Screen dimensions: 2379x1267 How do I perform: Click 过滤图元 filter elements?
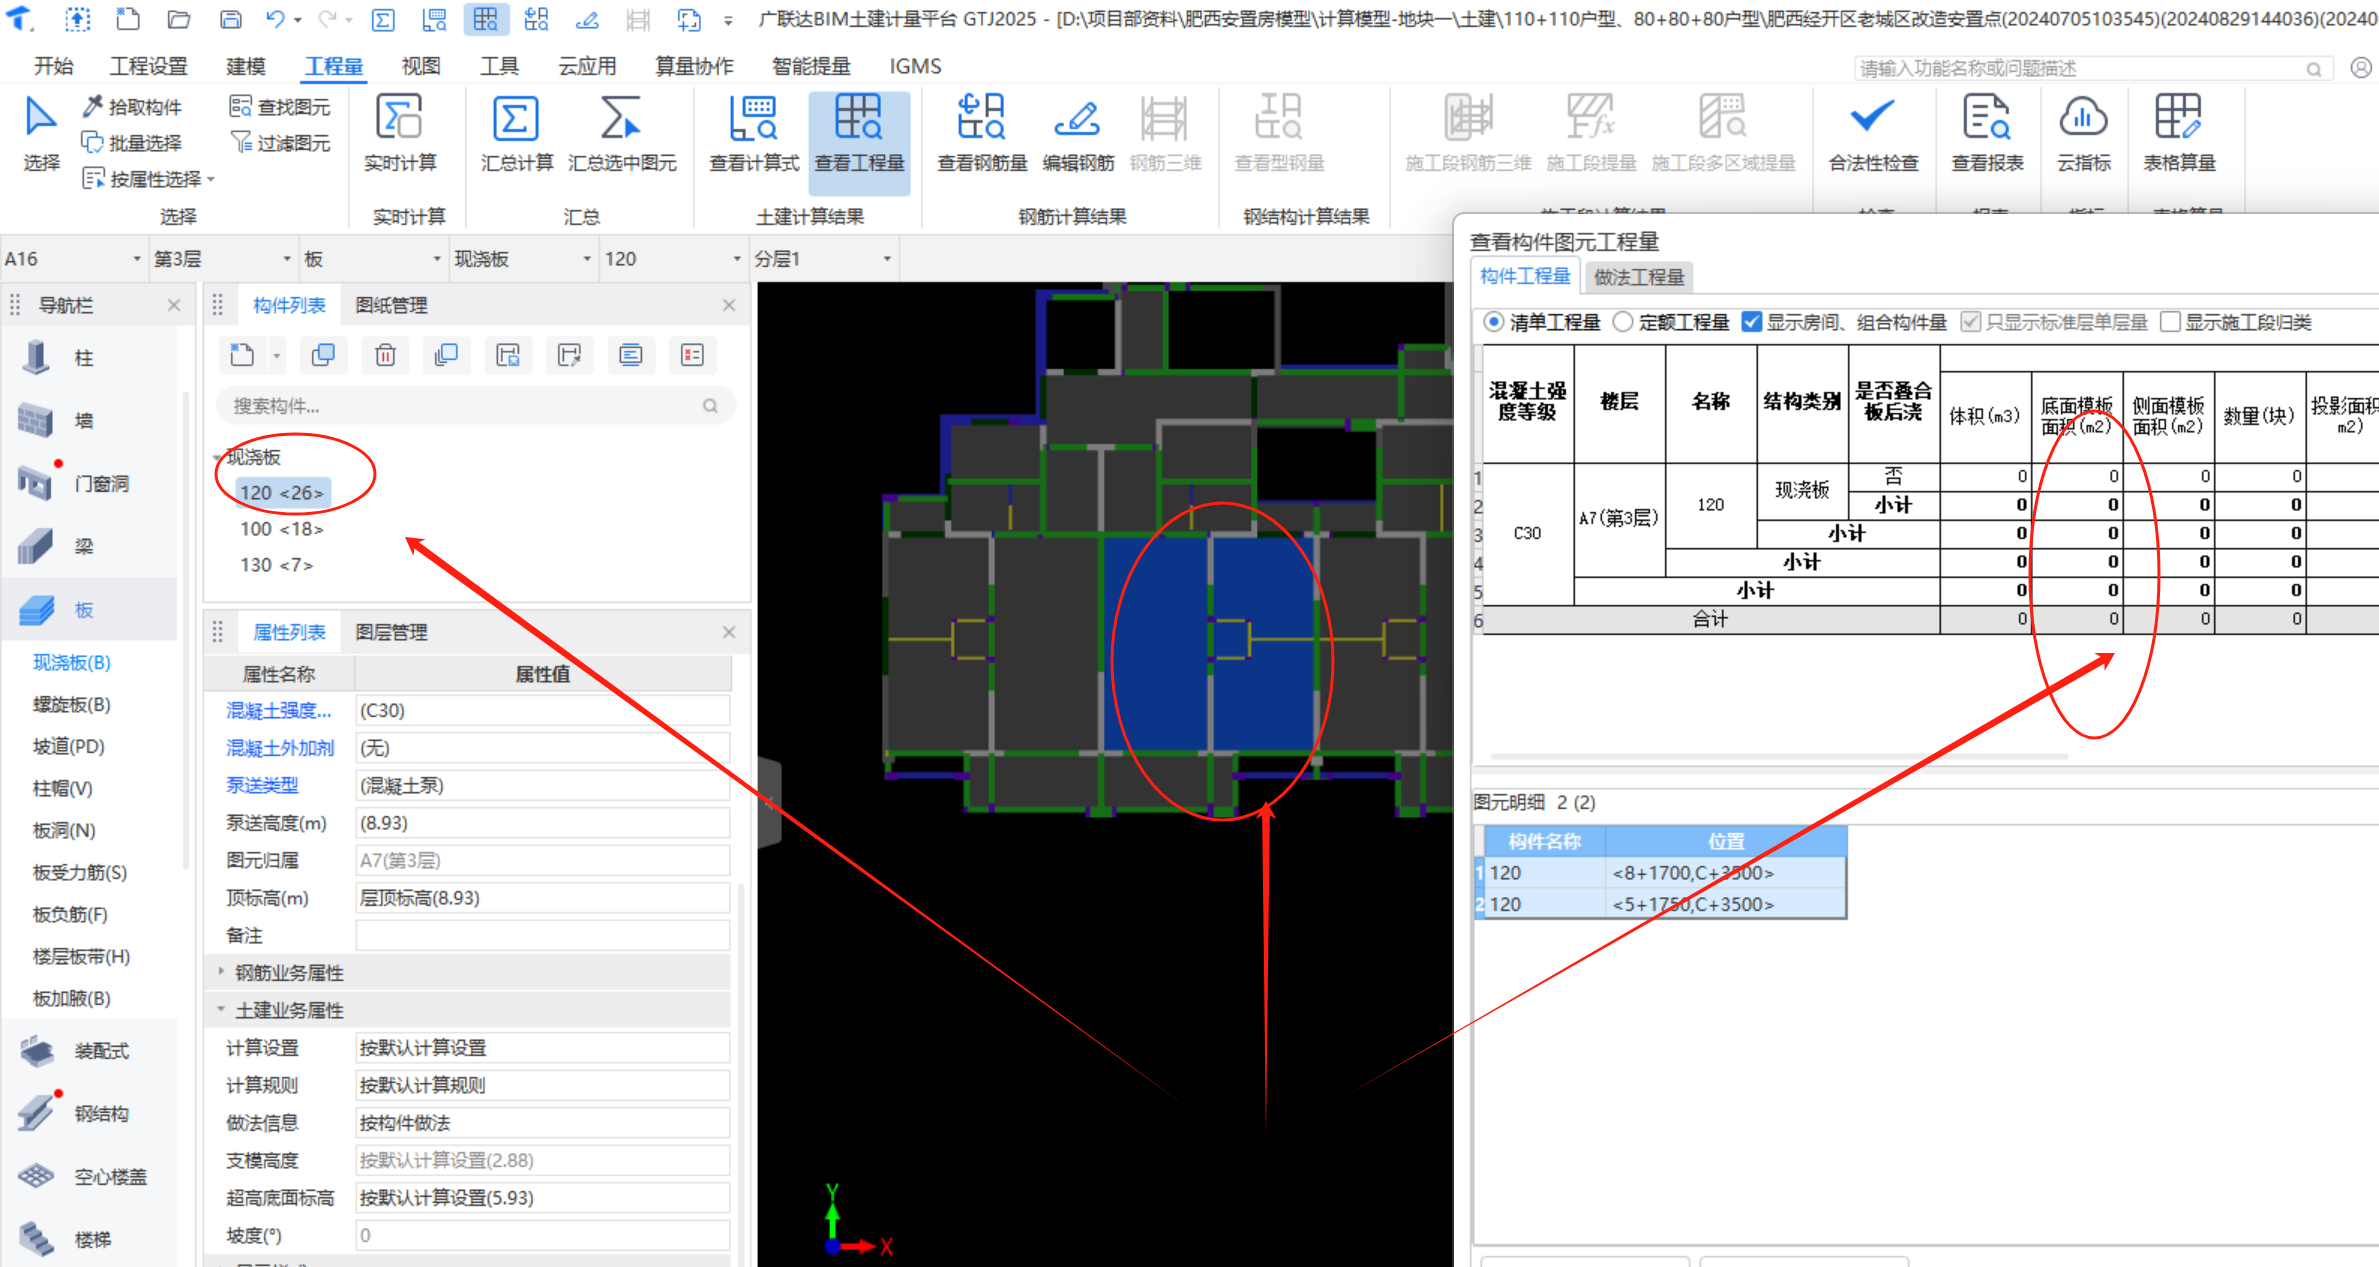[280, 143]
